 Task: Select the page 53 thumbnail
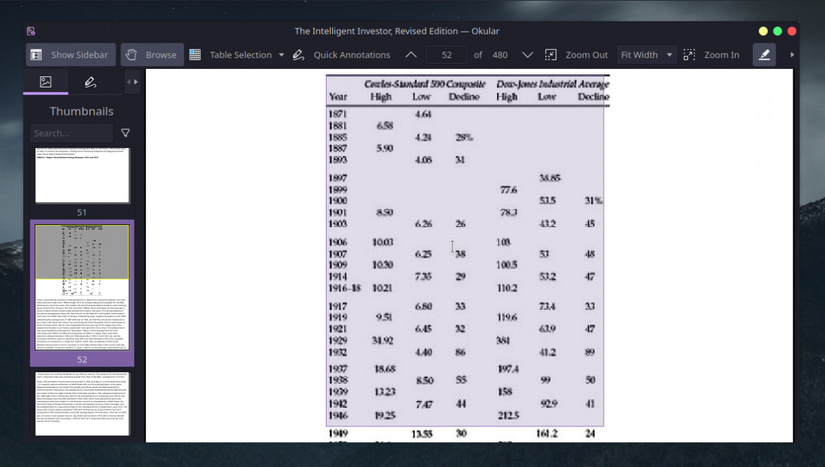82,403
